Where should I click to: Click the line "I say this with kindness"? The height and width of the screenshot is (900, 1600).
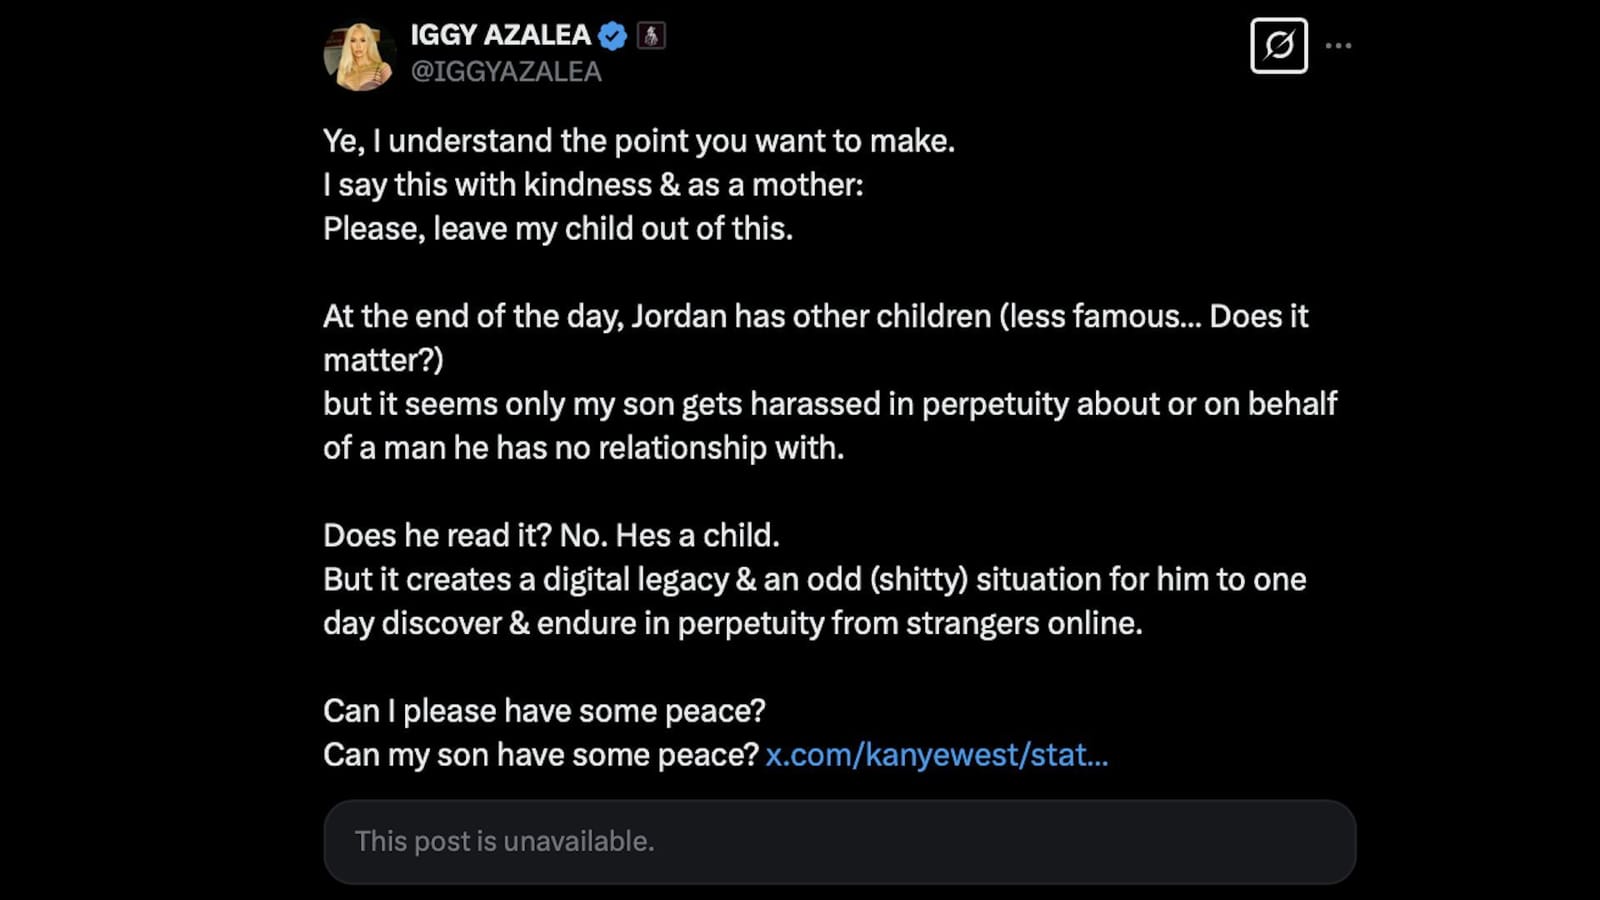tap(592, 185)
